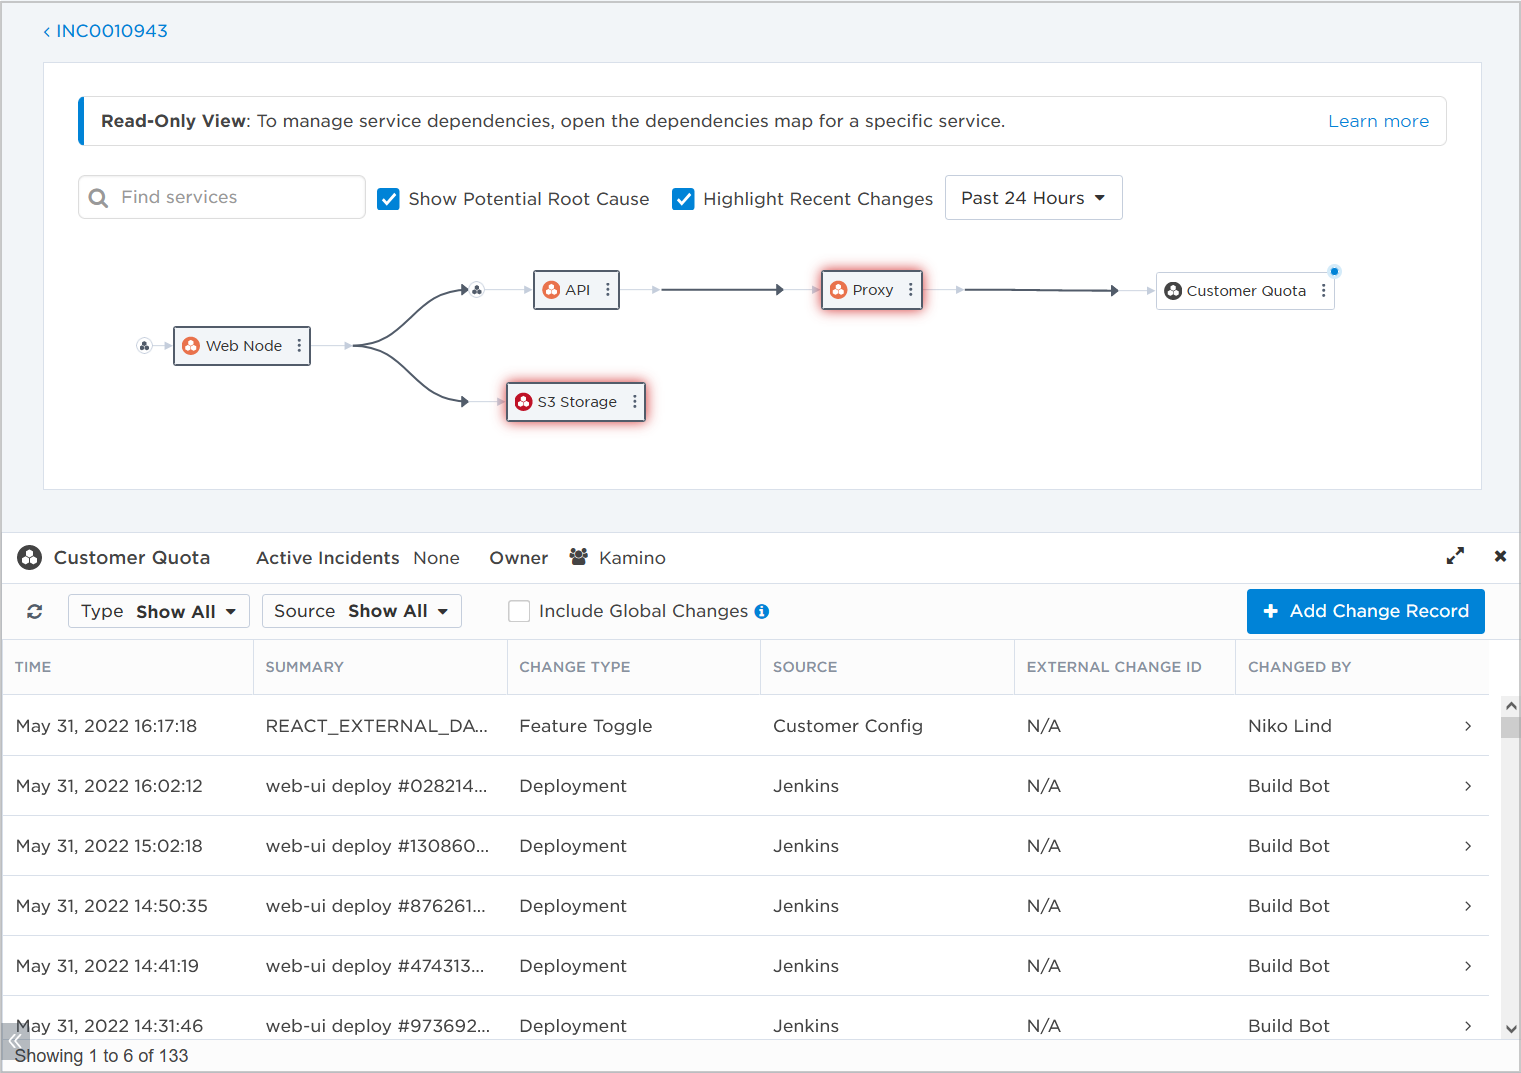
Task: Click the upstream node before Web Node
Action: (x=144, y=346)
